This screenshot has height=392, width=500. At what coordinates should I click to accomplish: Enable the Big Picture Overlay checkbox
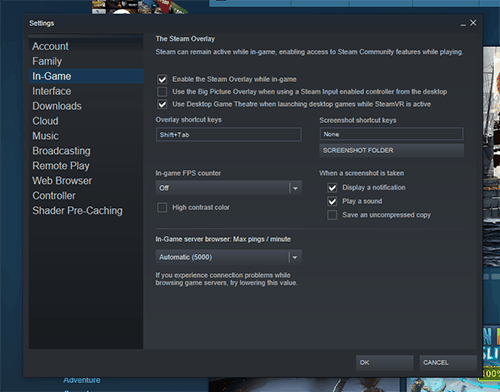point(162,92)
